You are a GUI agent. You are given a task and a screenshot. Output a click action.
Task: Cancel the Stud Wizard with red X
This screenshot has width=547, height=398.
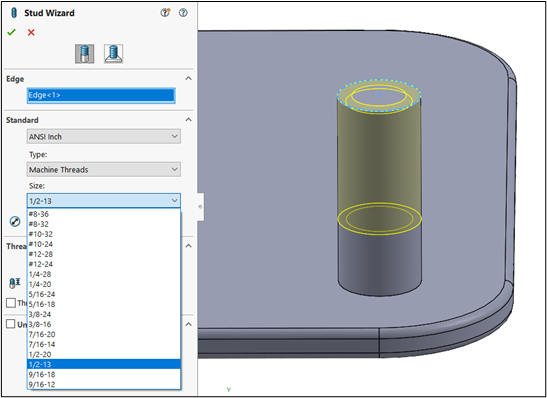[31, 32]
